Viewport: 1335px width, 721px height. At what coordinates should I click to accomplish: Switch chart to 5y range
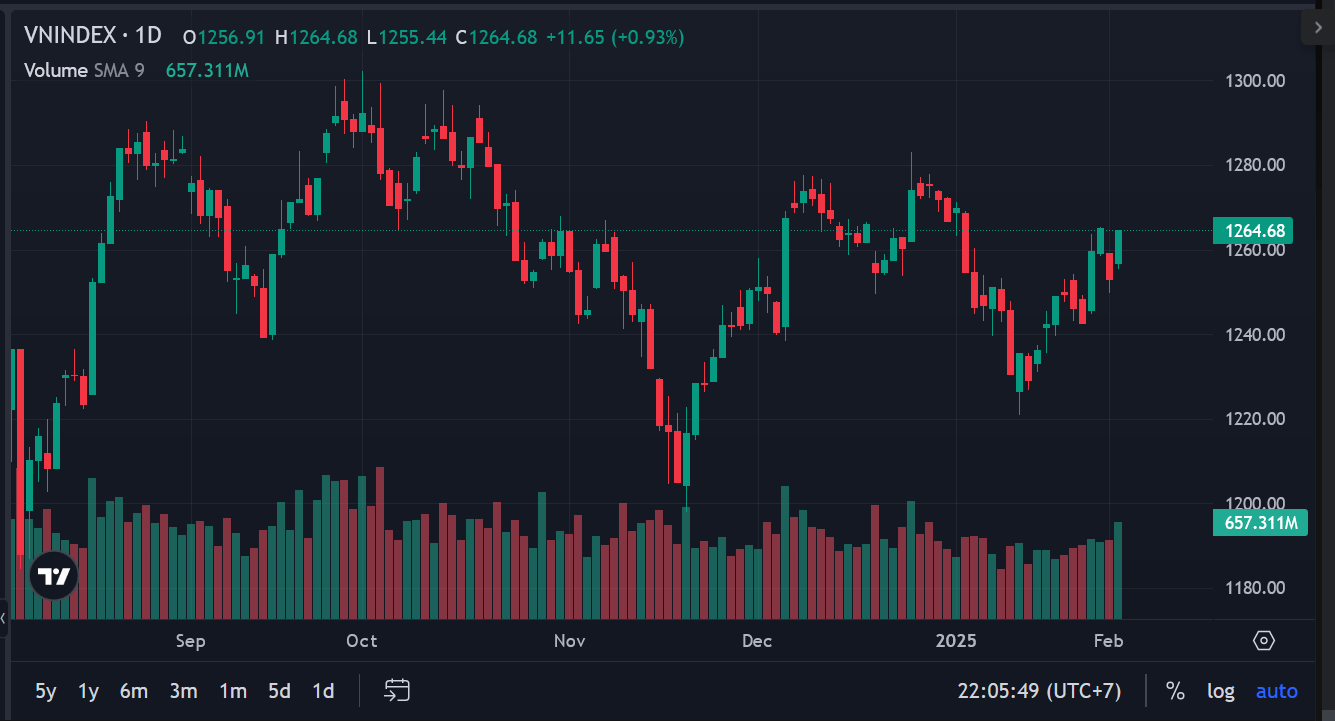[44, 690]
